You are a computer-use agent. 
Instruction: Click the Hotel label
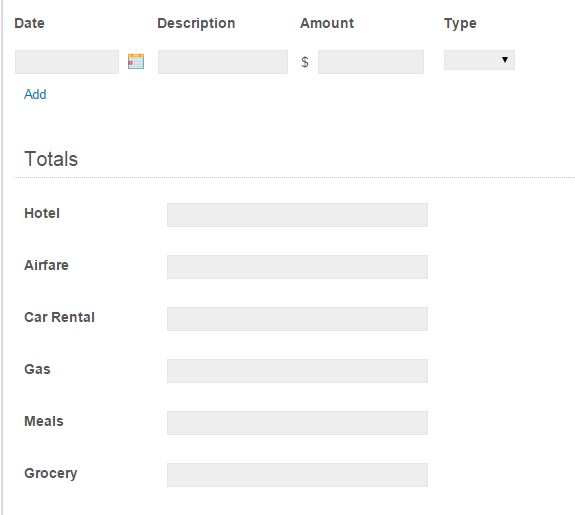[42, 213]
